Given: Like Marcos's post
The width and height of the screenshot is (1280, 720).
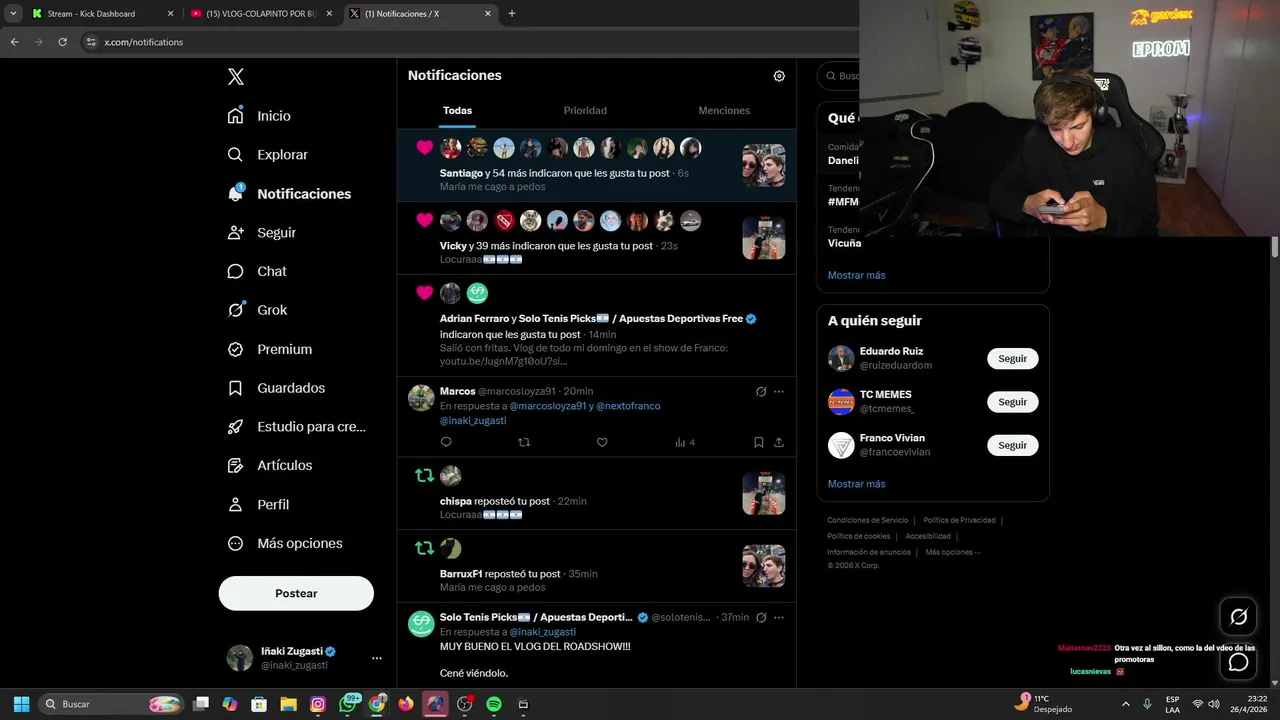Looking at the screenshot, I should [x=602, y=442].
